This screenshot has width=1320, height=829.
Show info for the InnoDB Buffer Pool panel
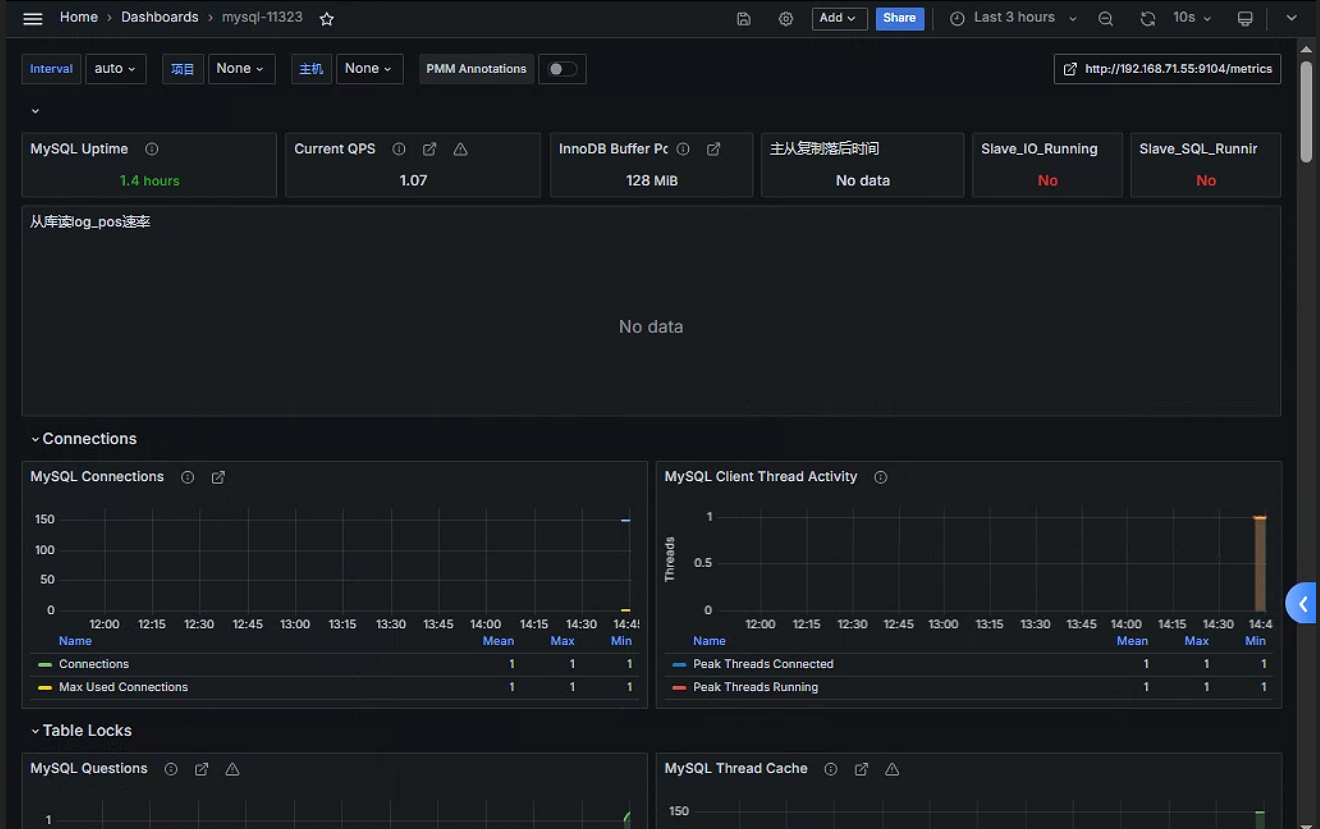pos(683,149)
